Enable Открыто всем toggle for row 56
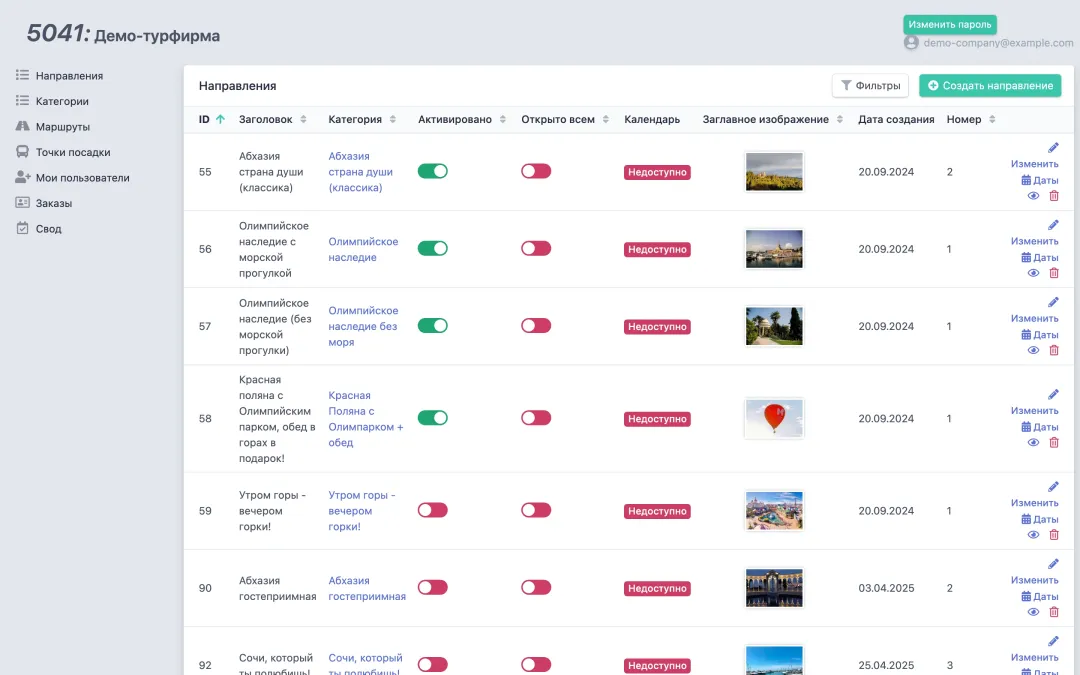 point(536,248)
